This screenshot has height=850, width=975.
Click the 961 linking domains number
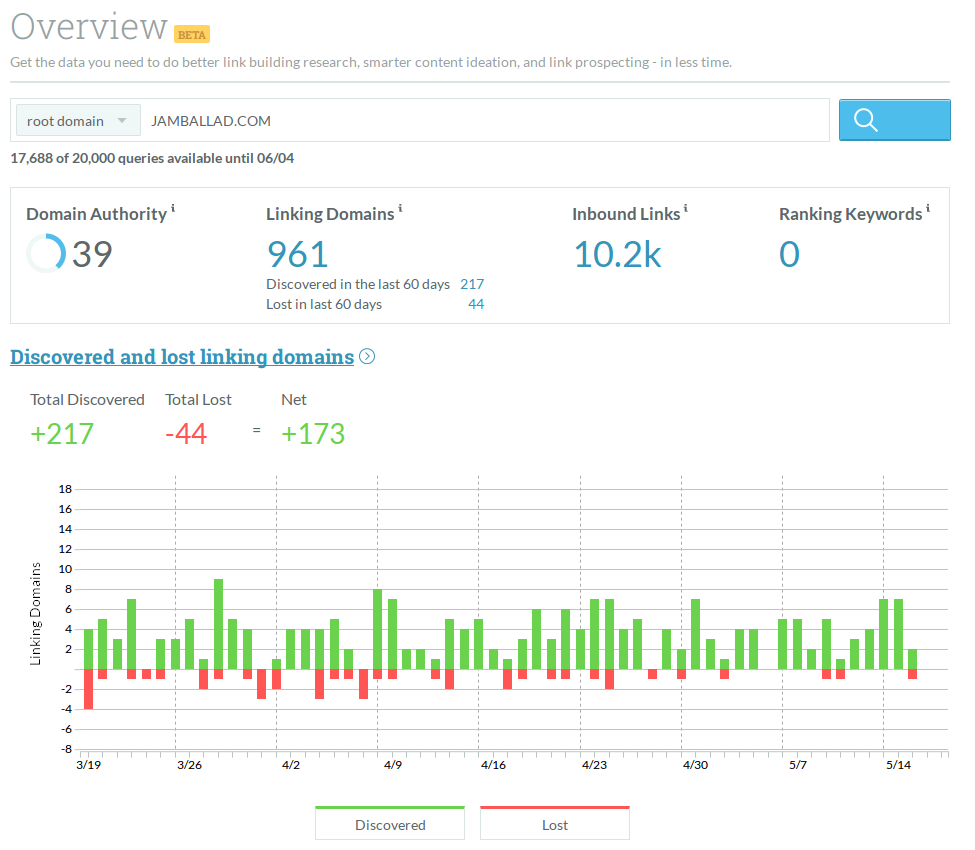[x=297, y=254]
